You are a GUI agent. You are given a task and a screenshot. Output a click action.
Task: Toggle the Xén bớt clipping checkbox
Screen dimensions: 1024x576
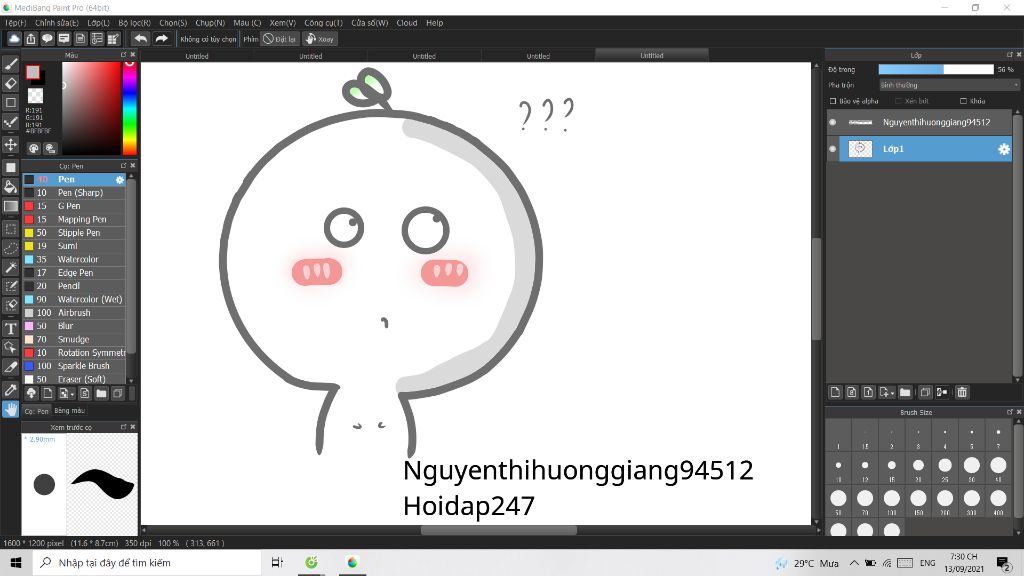[898, 101]
